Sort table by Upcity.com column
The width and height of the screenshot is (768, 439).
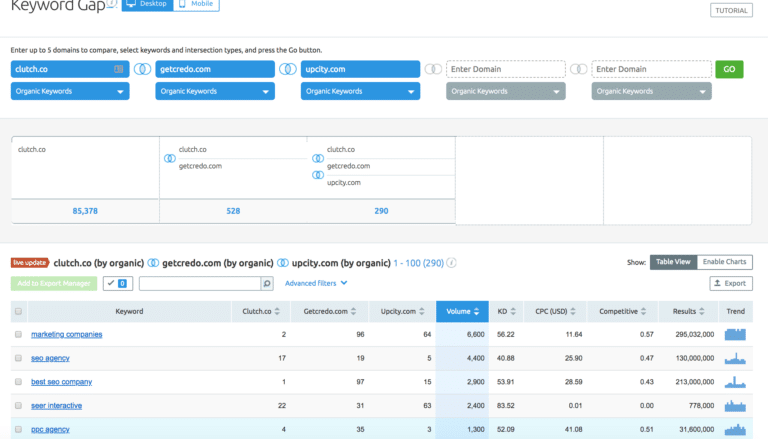tap(402, 311)
